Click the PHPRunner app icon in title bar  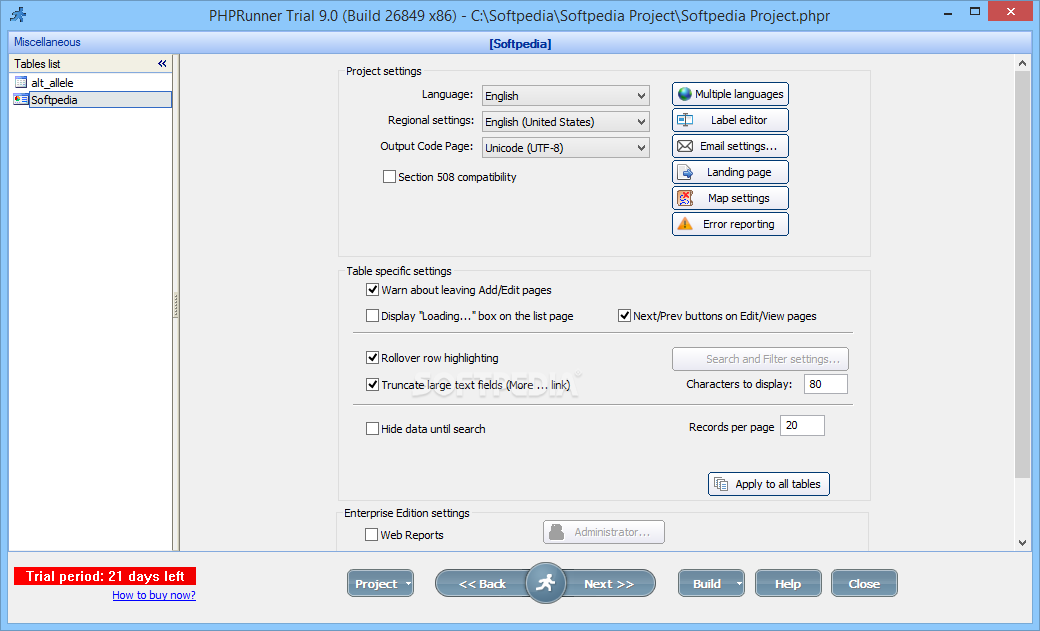coord(19,15)
